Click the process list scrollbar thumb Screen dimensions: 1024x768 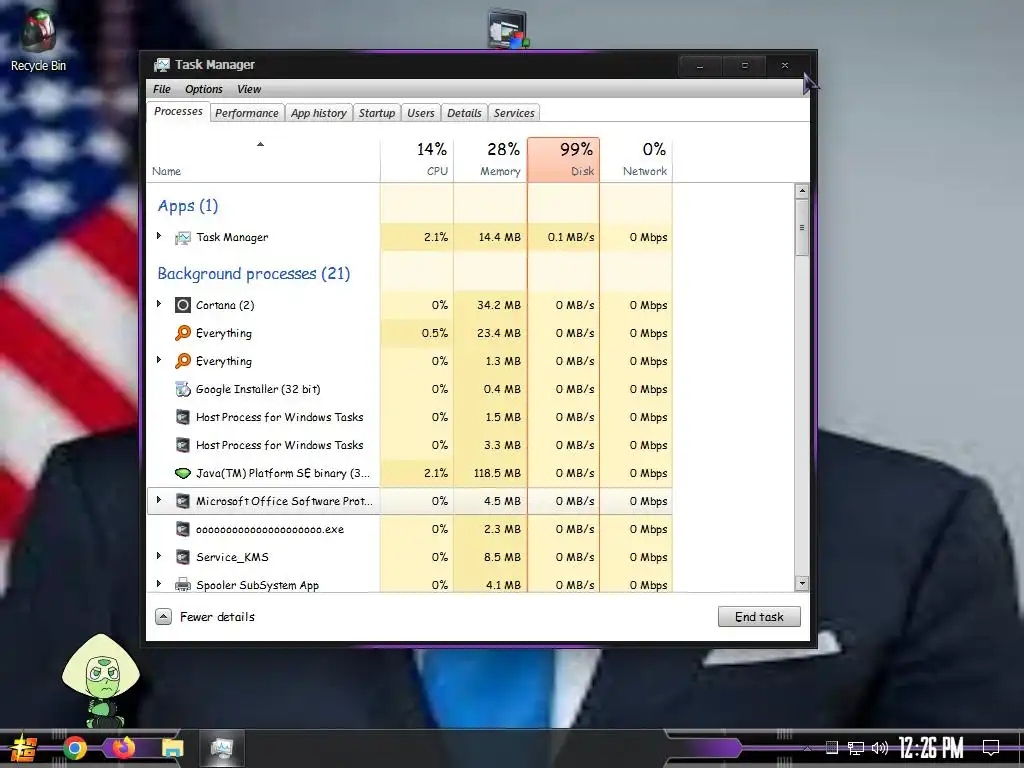point(802,227)
